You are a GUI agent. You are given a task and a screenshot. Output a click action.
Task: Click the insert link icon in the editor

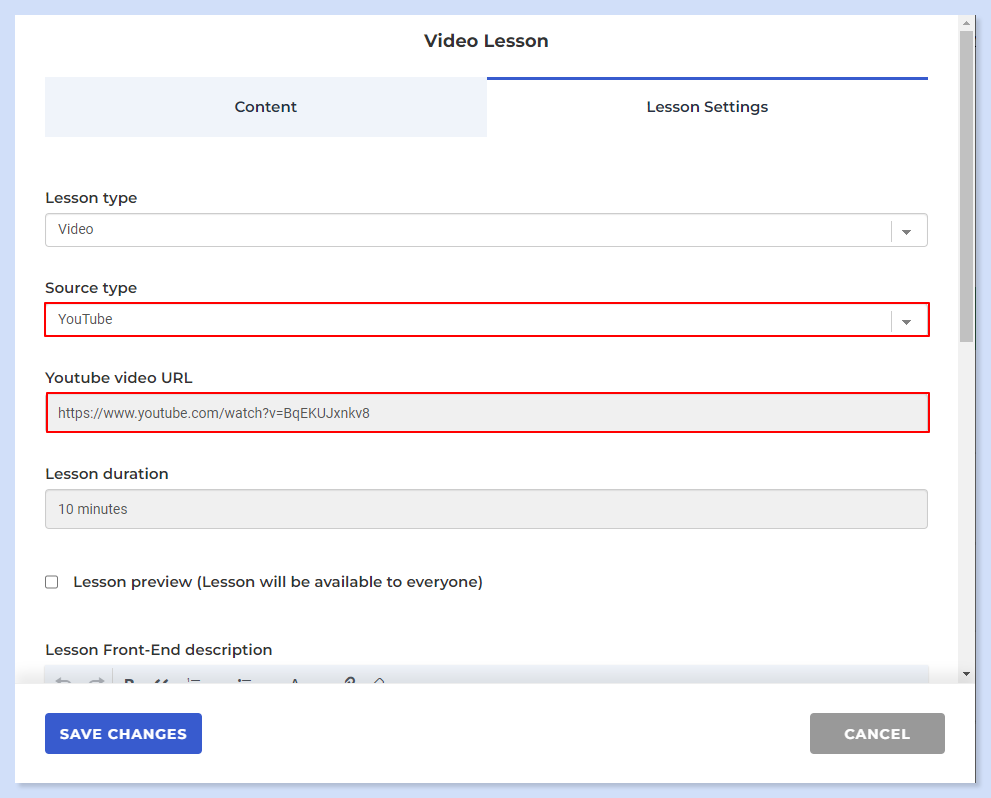coord(350,680)
